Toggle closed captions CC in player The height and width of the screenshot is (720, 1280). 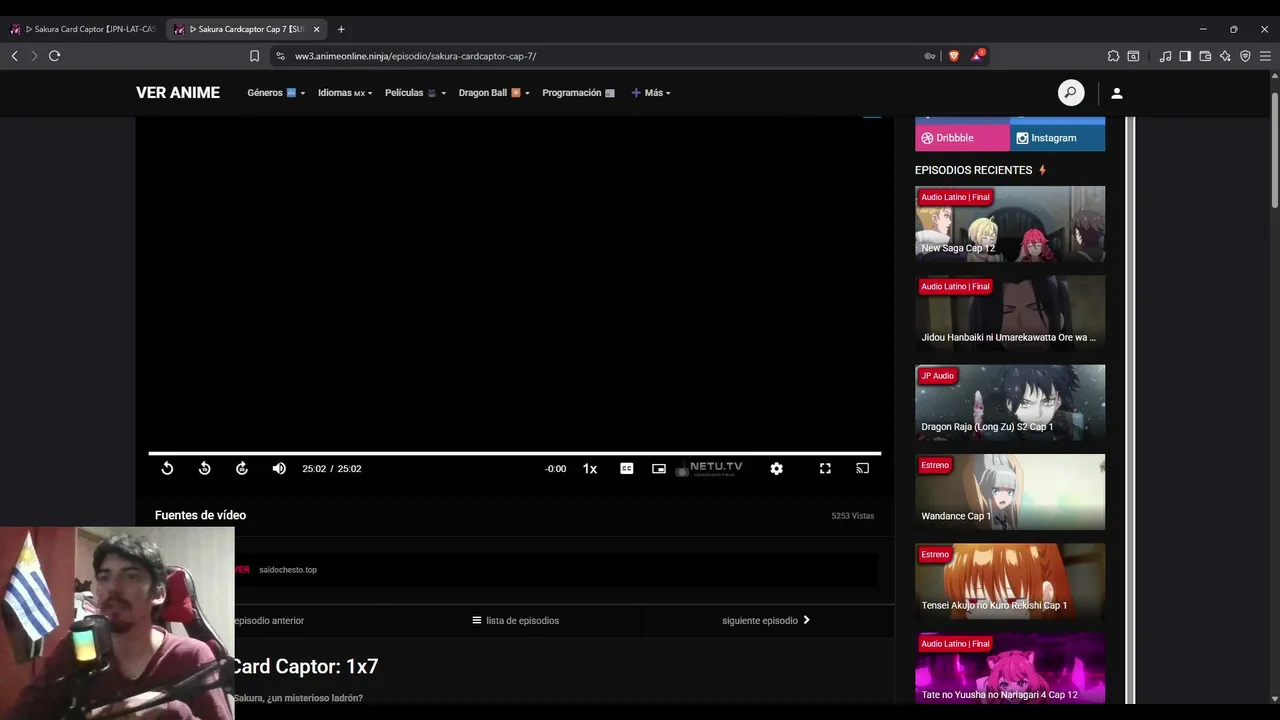click(x=626, y=468)
